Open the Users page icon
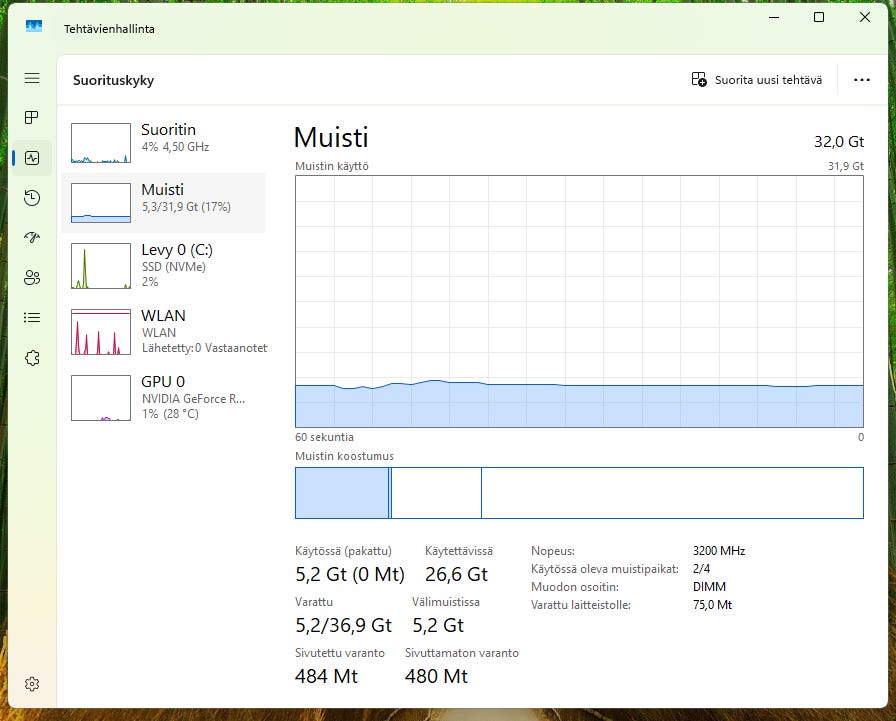The image size is (896, 721). [x=32, y=278]
